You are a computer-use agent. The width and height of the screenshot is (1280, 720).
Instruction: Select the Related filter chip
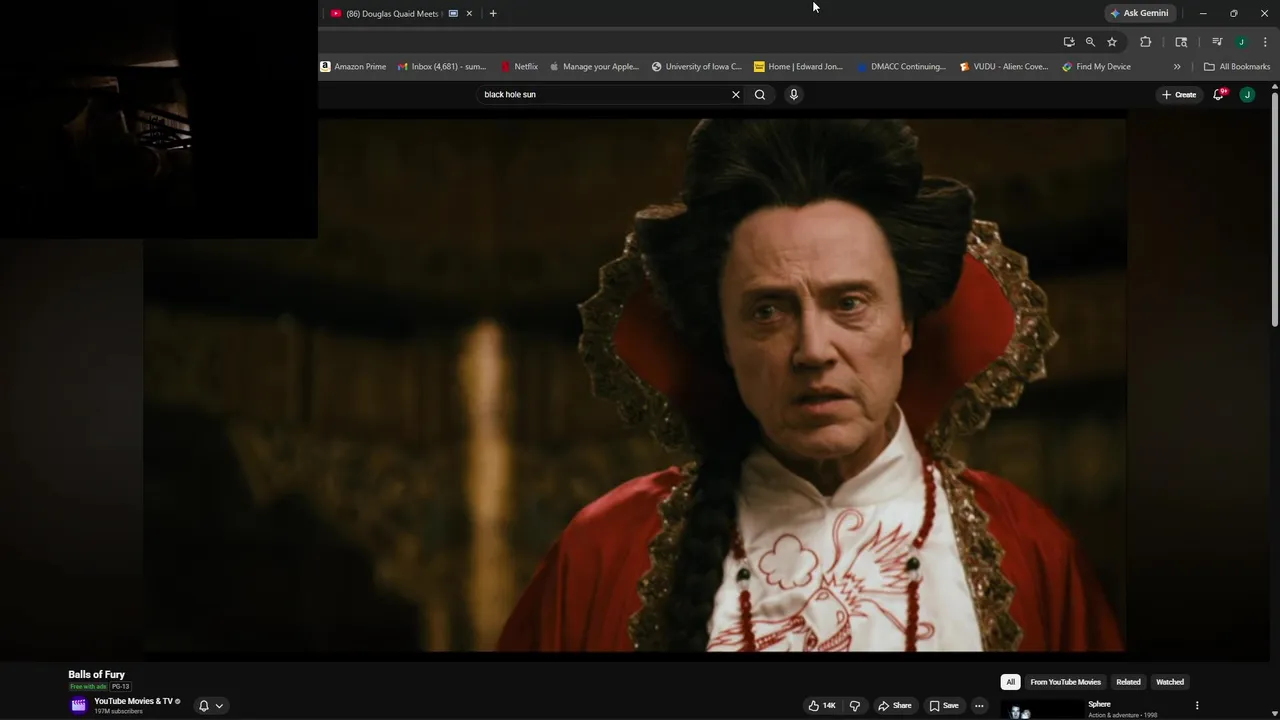point(1128,682)
